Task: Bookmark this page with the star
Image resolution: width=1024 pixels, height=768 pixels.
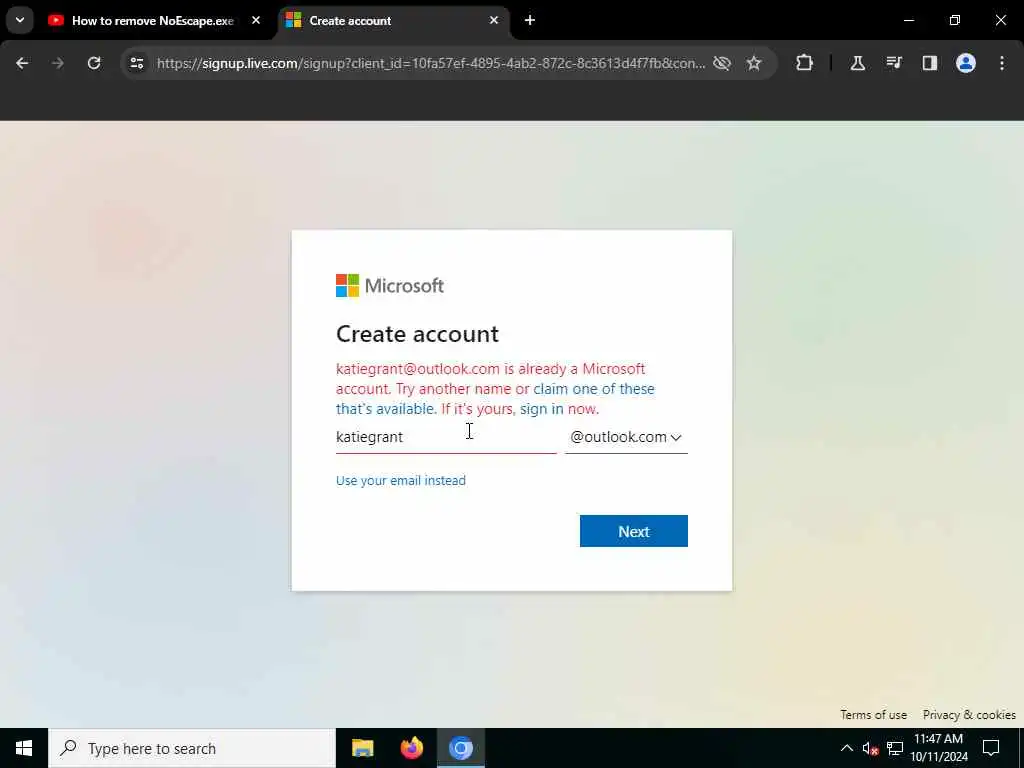Action: (754, 63)
